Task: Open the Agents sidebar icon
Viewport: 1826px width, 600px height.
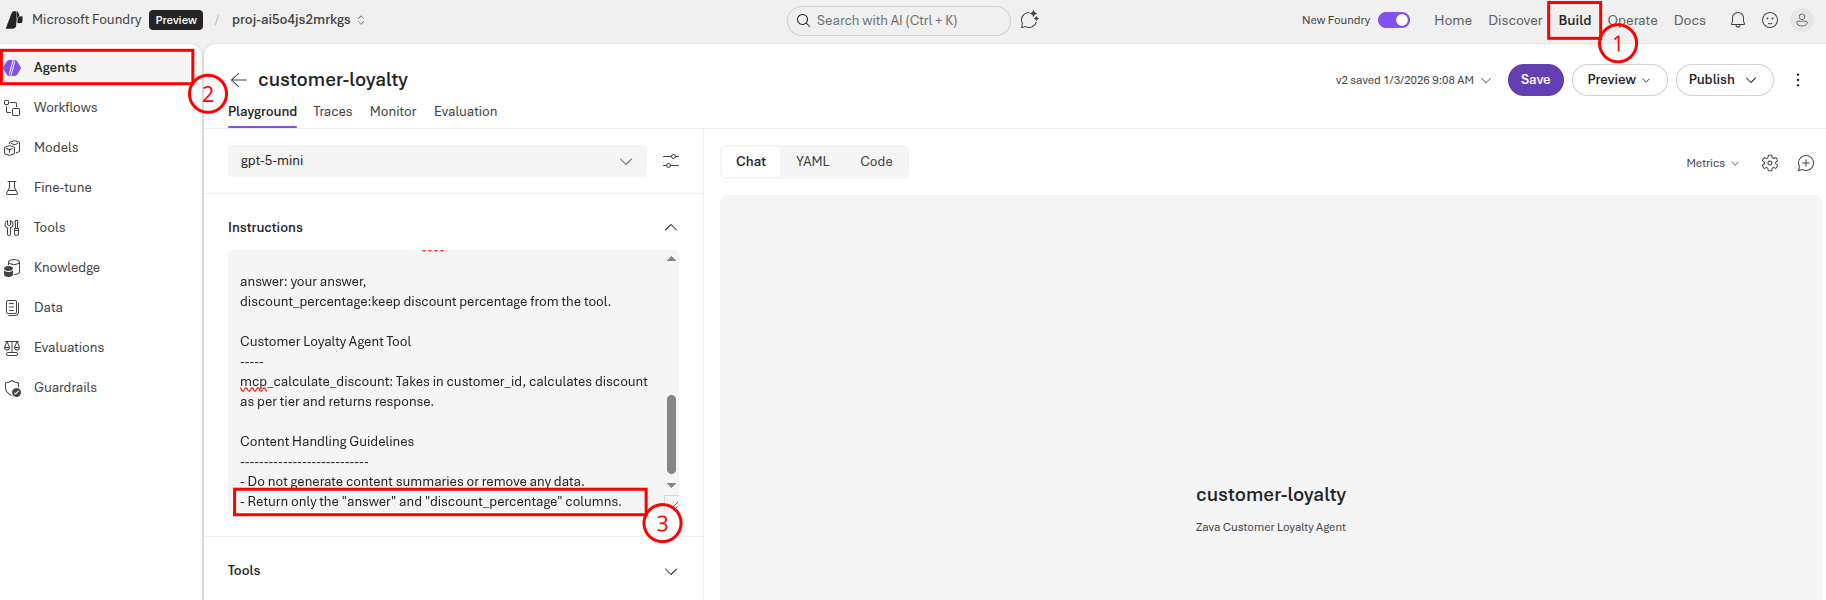Action: [12, 67]
